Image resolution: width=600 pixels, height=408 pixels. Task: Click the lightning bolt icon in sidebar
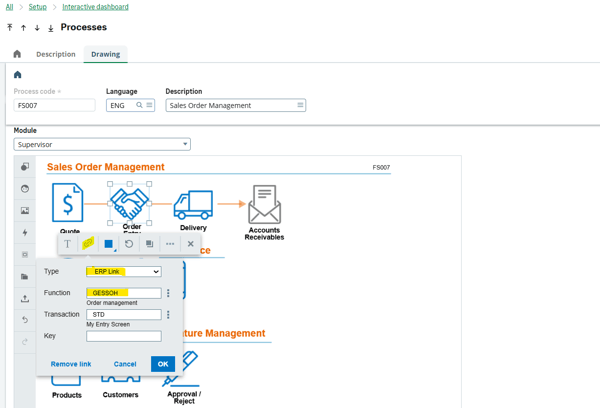[x=25, y=233]
